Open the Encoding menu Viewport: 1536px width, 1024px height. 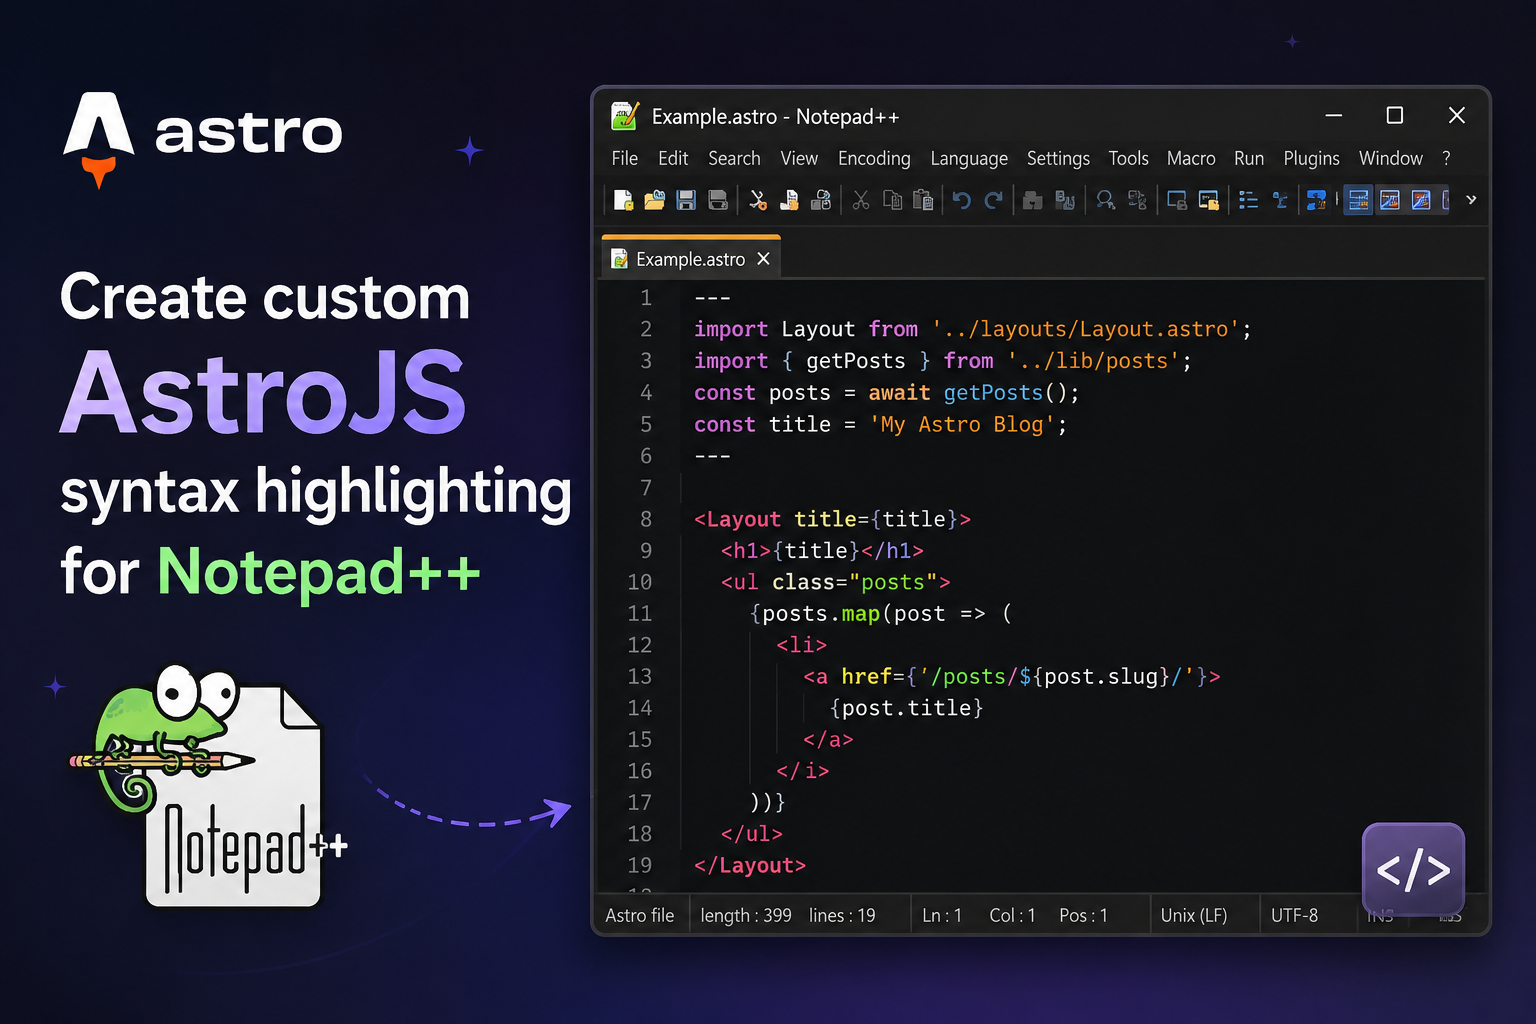point(874,158)
